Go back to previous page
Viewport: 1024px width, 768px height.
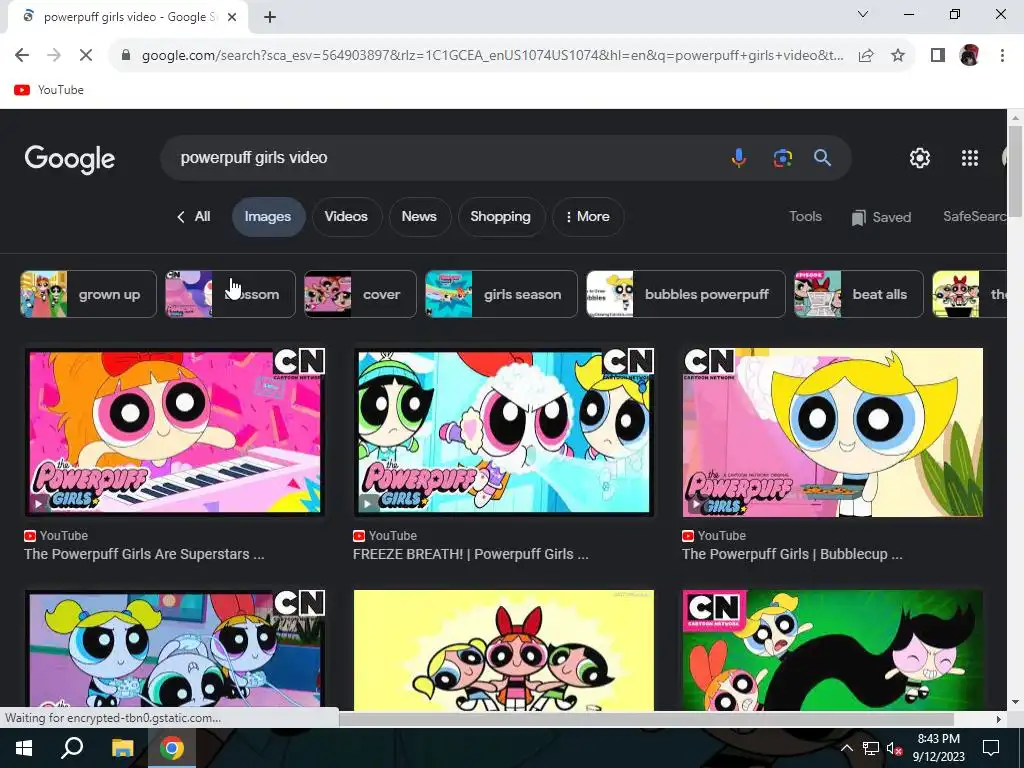click(22, 56)
